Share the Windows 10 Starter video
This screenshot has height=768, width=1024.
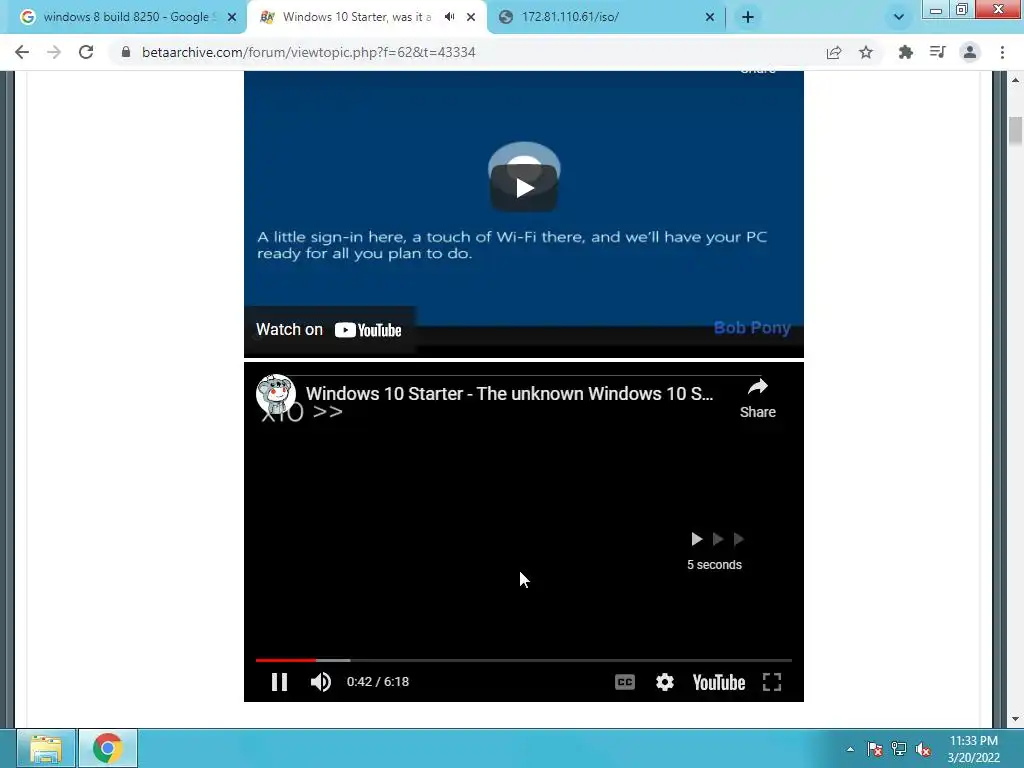pos(758,397)
